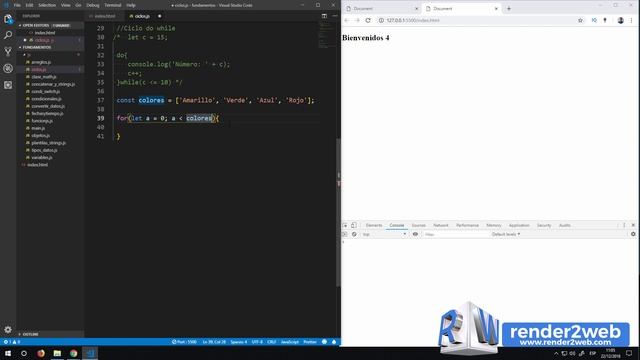Change JavaScript language mode in status bar
The width and height of the screenshot is (640, 360).
click(290, 342)
